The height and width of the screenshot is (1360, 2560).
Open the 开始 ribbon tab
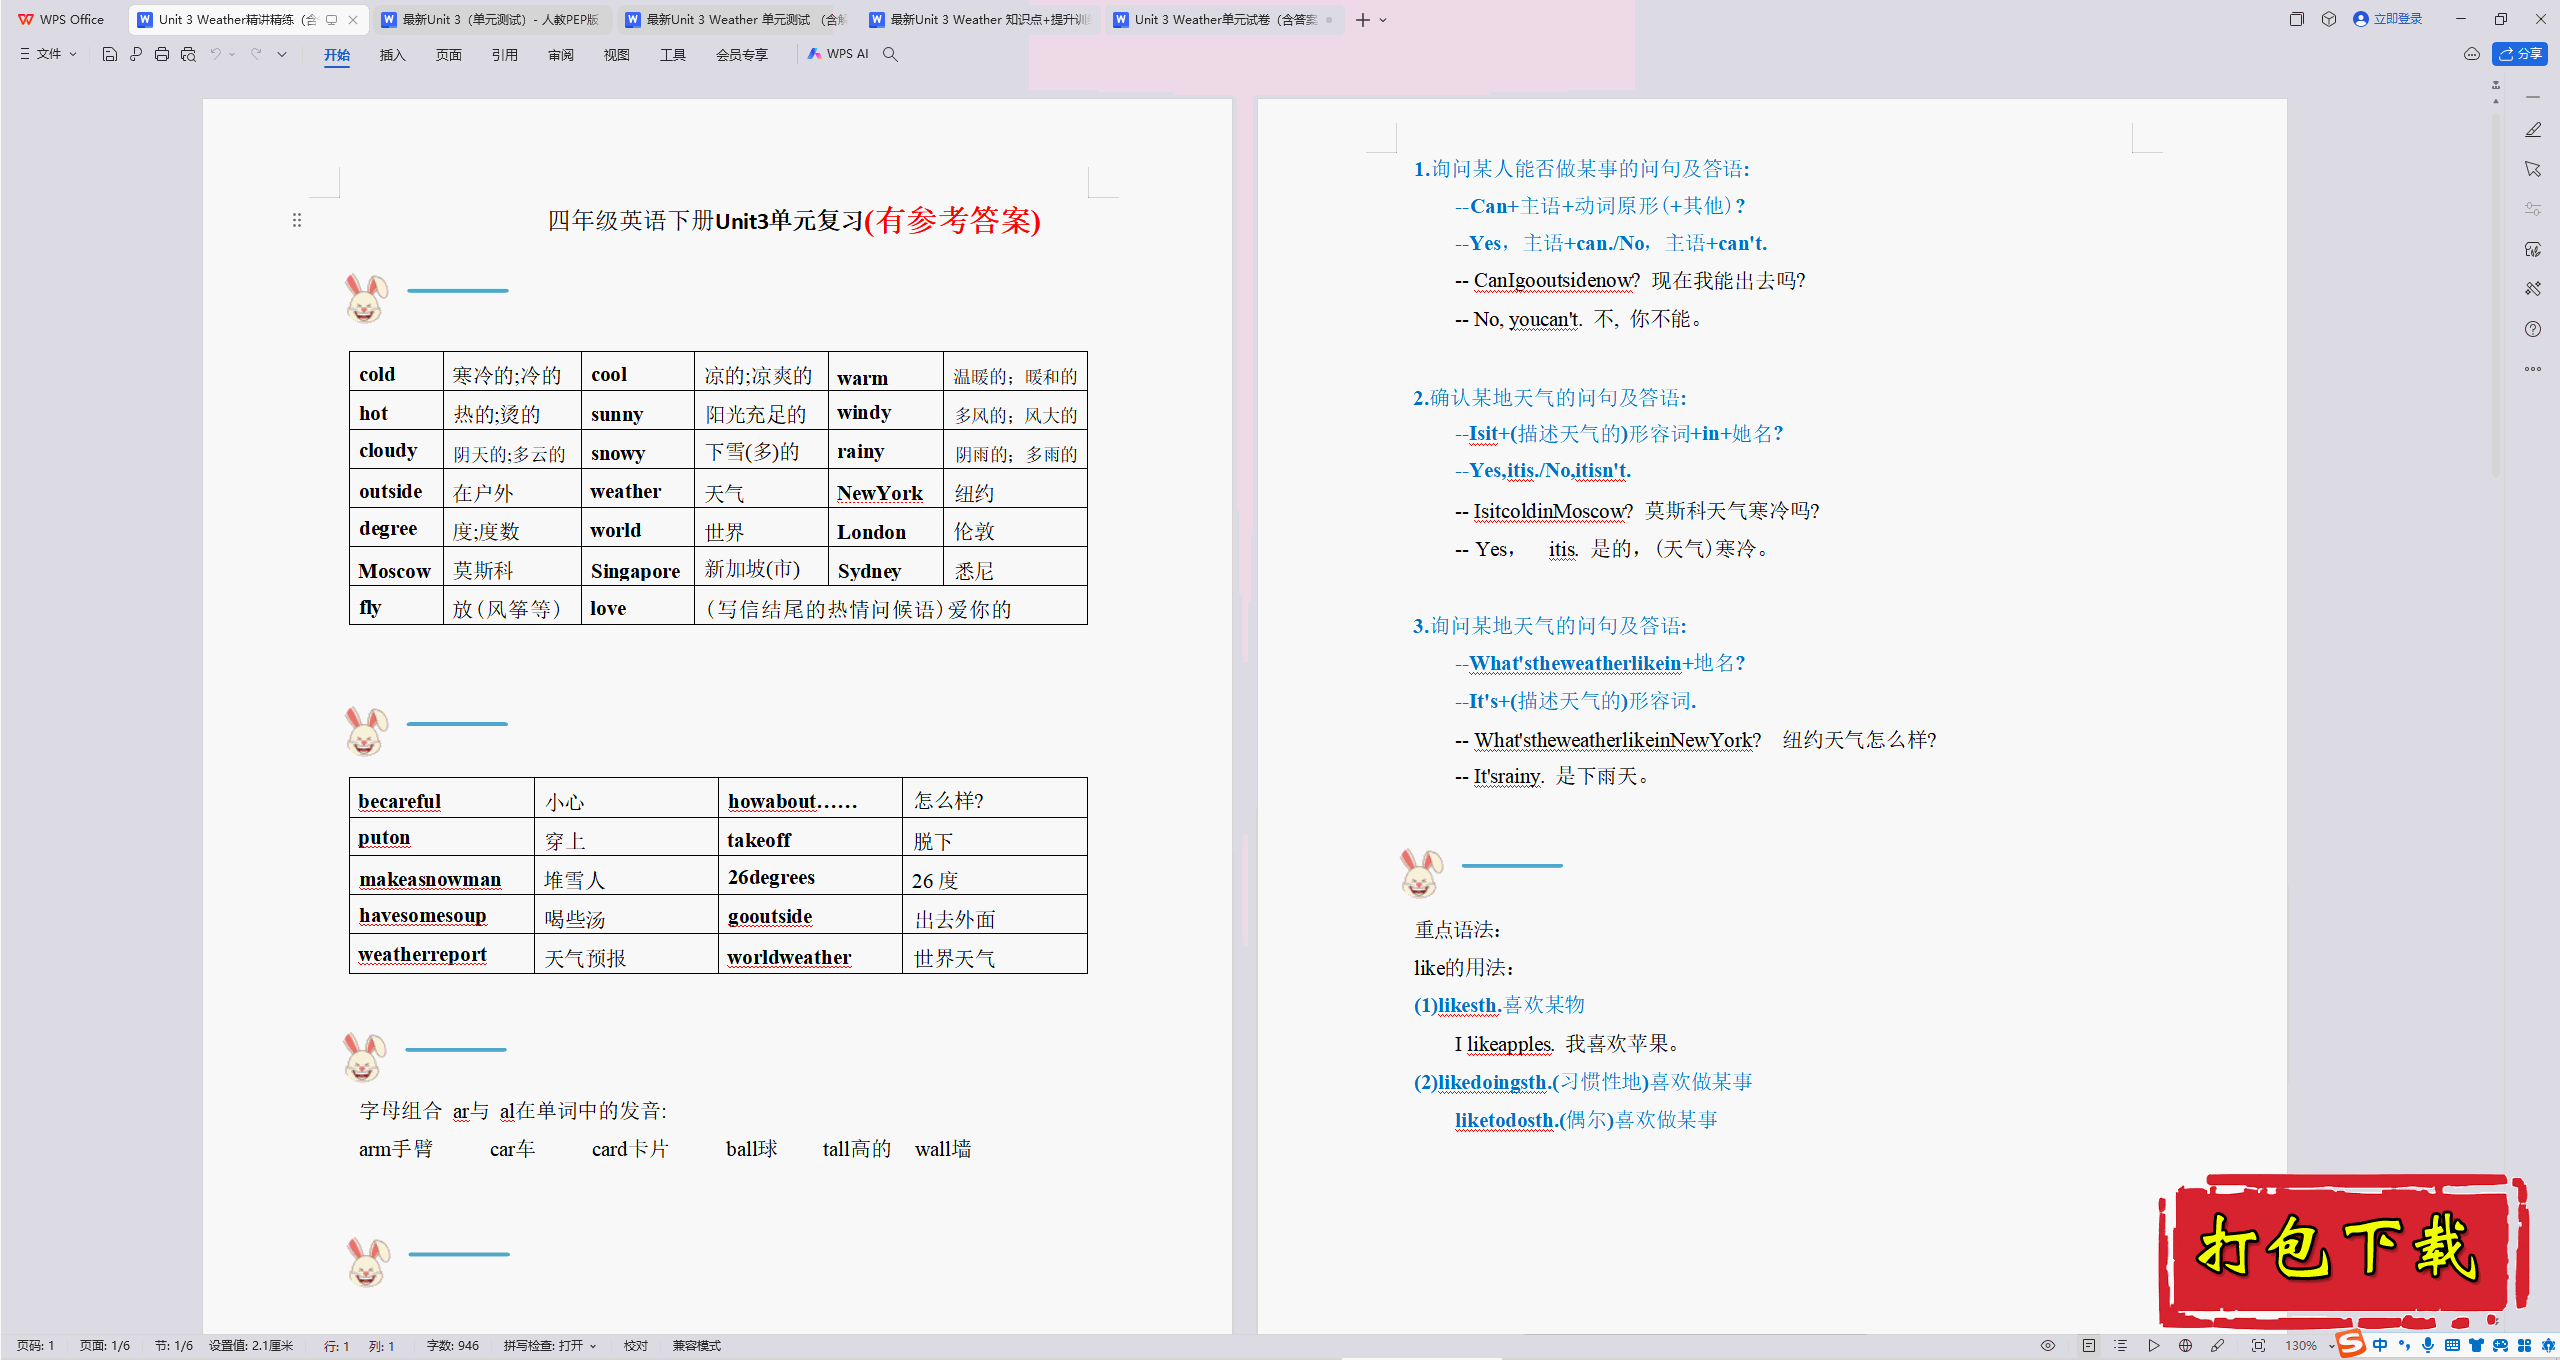(x=337, y=55)
